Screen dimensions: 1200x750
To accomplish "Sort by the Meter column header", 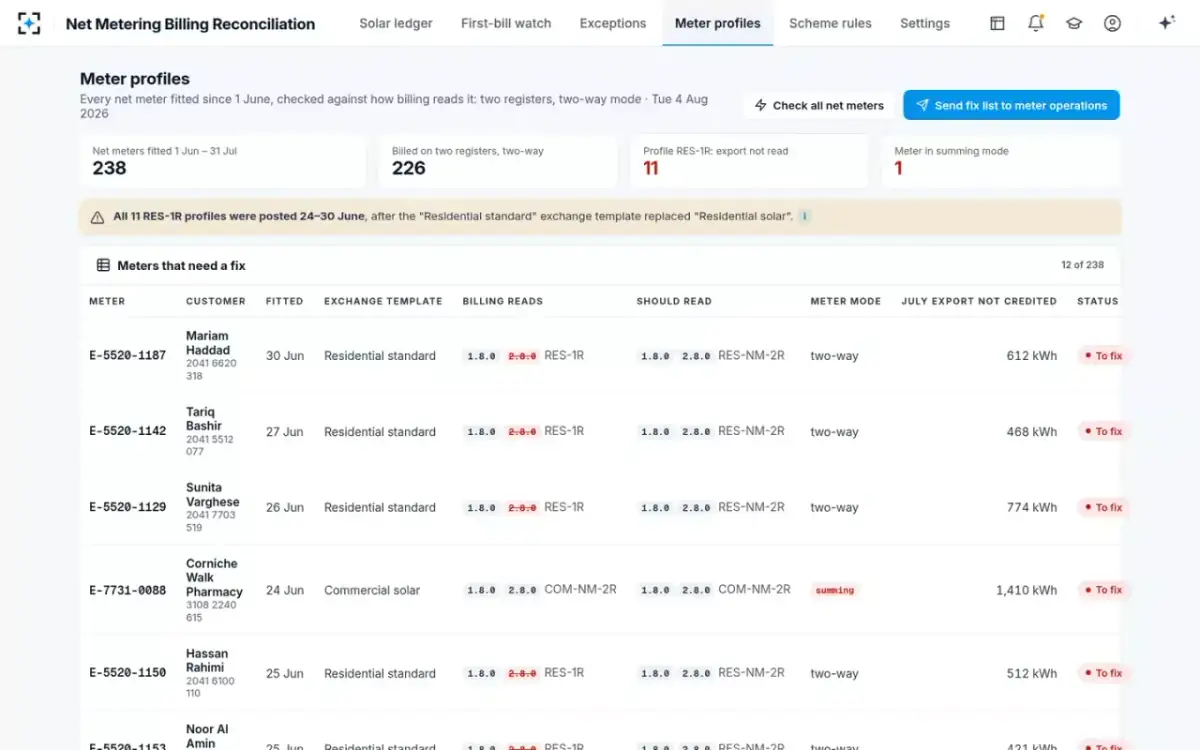I will coord(107,301).
